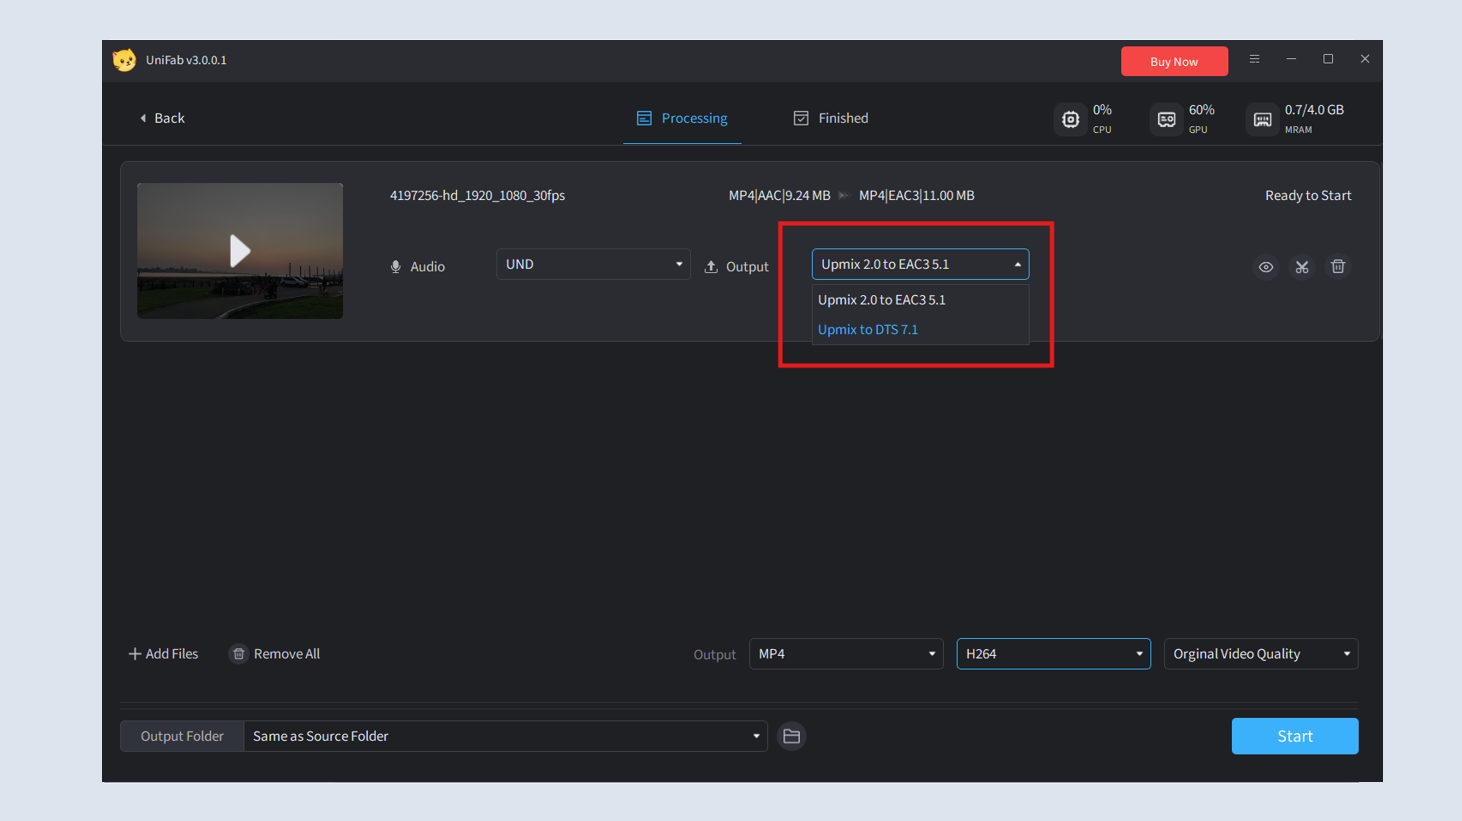Click the CPU usage indicator icon
This screenshot has height=821, width=1462.
pyautogui.click(x=1070, y=119)
